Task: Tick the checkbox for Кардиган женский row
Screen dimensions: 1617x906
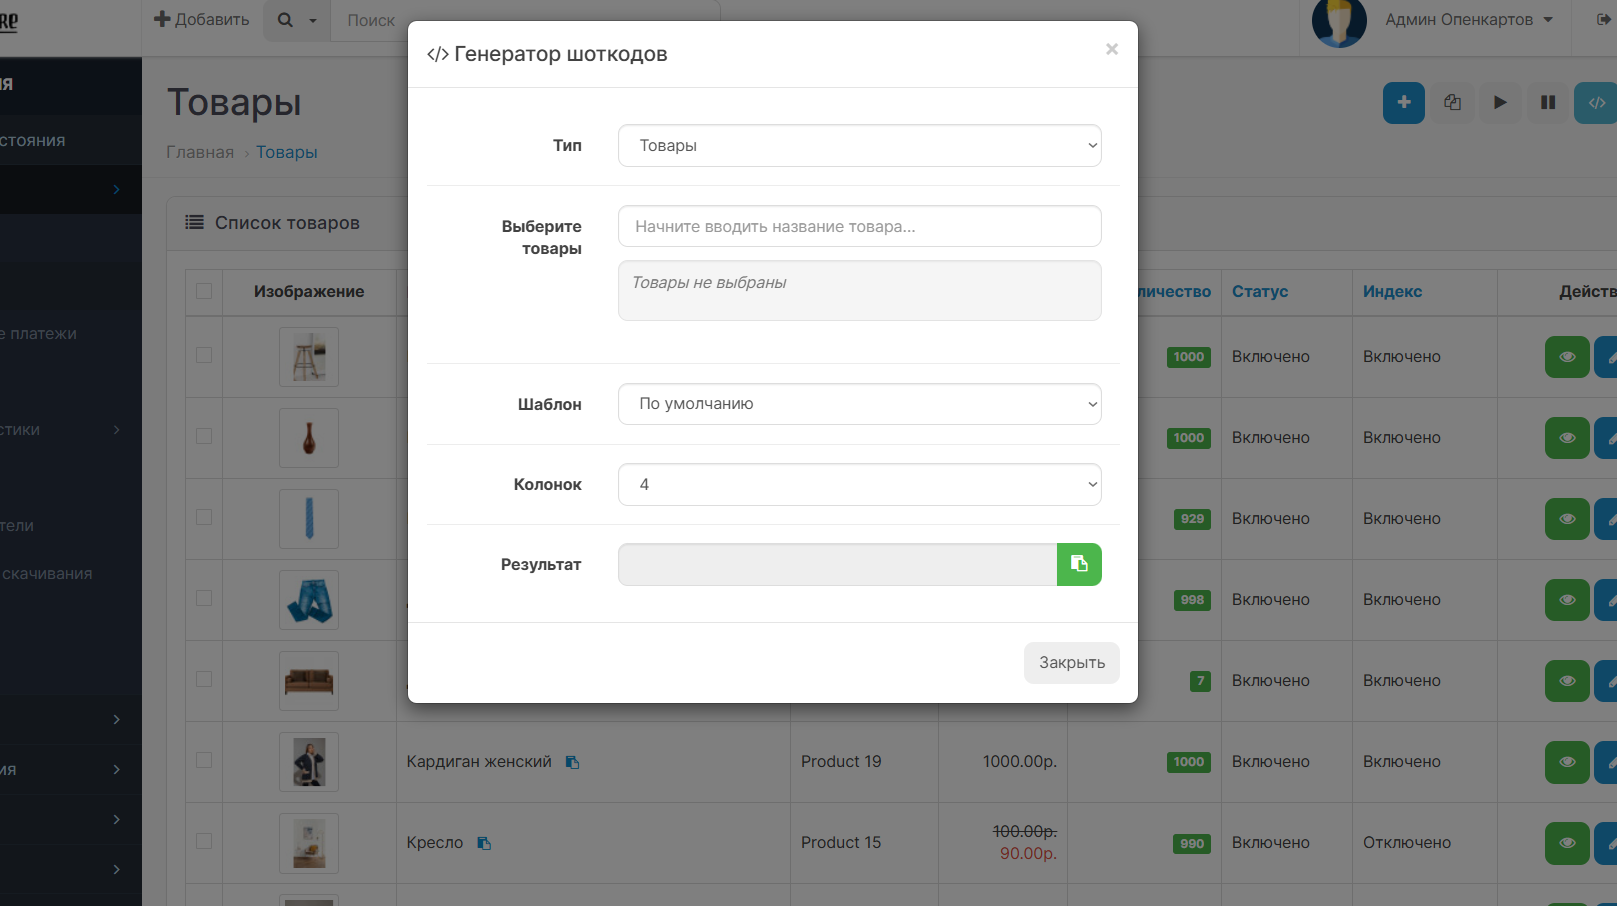Action: pos(204,760)
